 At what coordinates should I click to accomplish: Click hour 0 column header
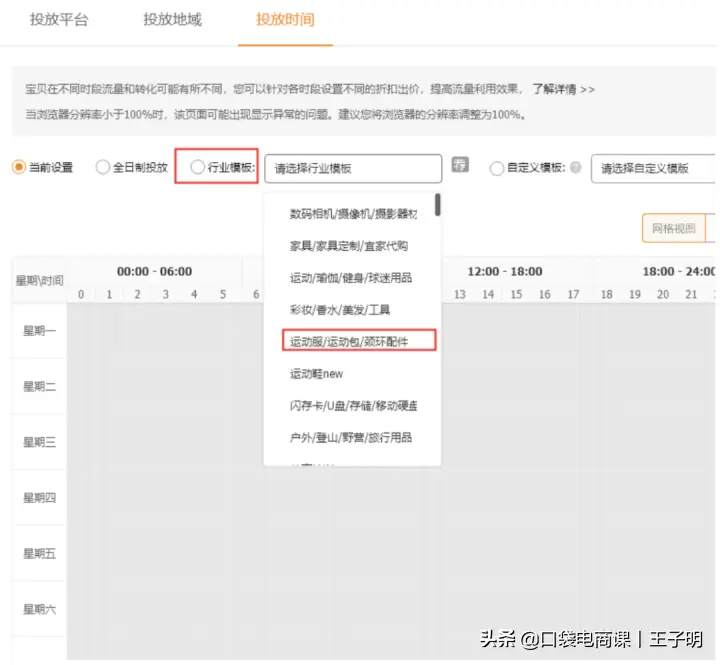(x=81, y=294)
